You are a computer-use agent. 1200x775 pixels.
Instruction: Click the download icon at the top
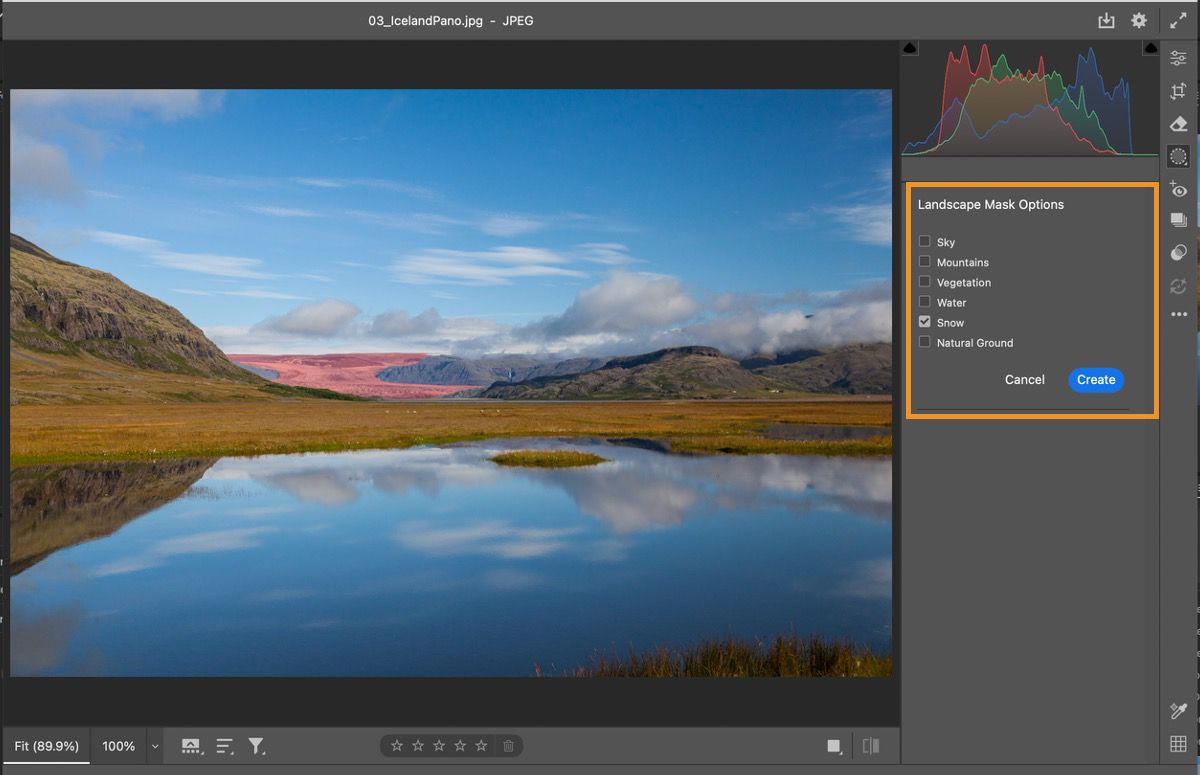coord(1106,20)
